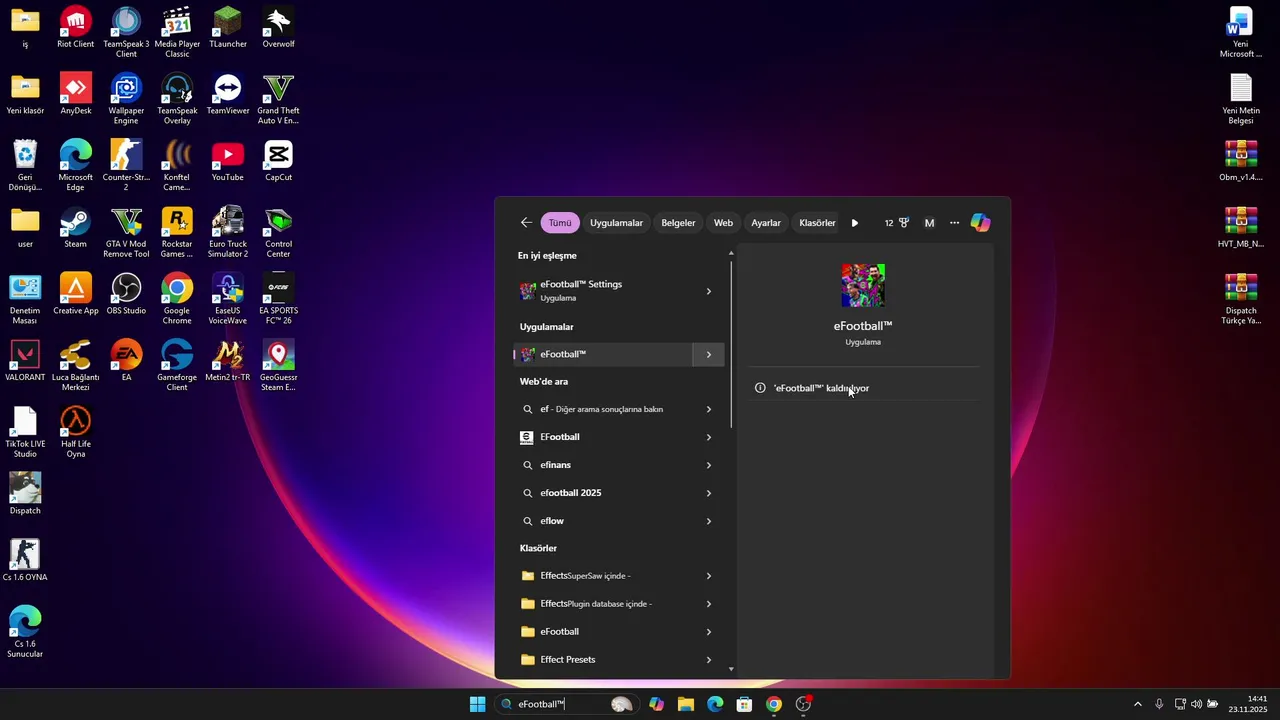Select AnyDesk desktop icon

pyautogui.click(x=76, y=94)
